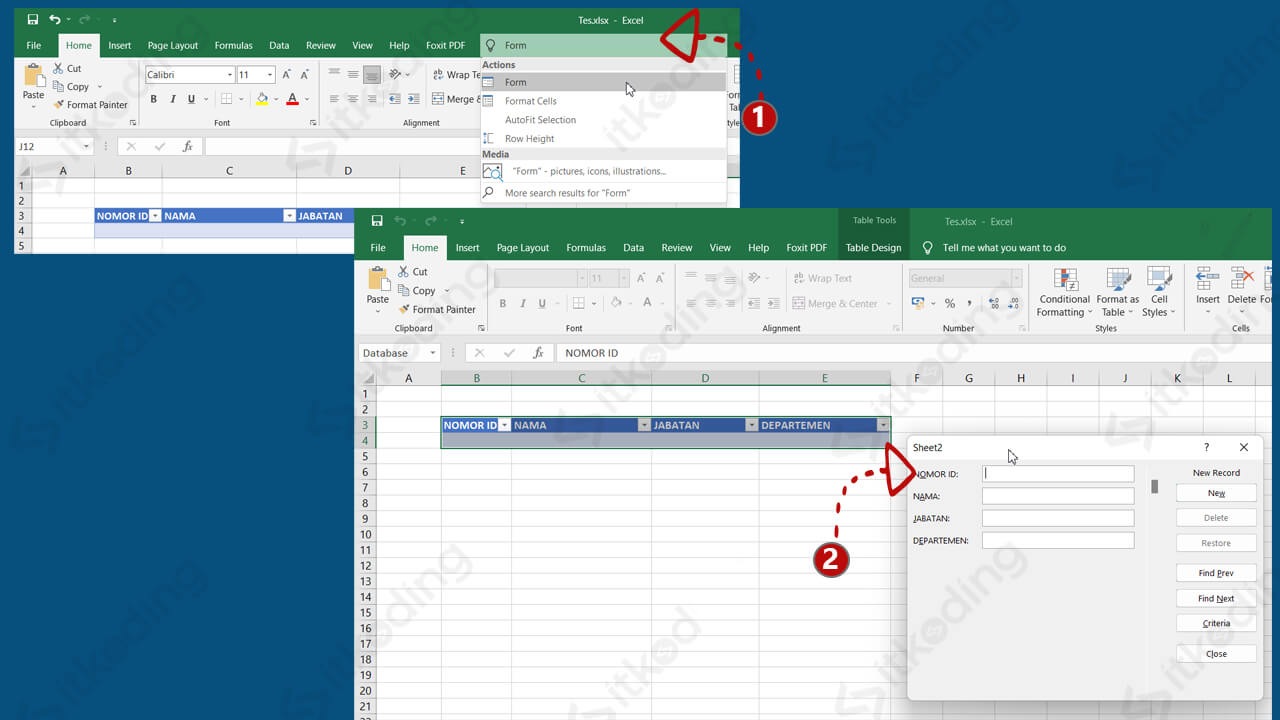Screen dimensions: 1280x720
Task: Click yellow fill color bucket in upper window
Action: [261, 99]
